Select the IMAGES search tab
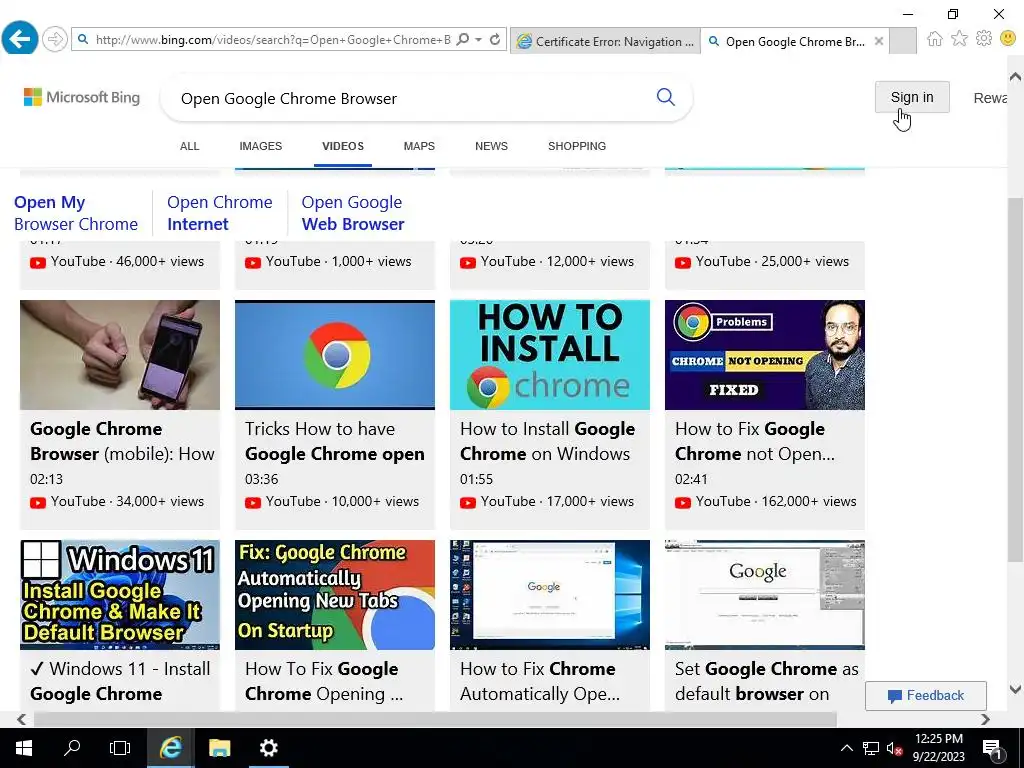The height and width of the screenshot is (768, 1024). tap(261, 146)
